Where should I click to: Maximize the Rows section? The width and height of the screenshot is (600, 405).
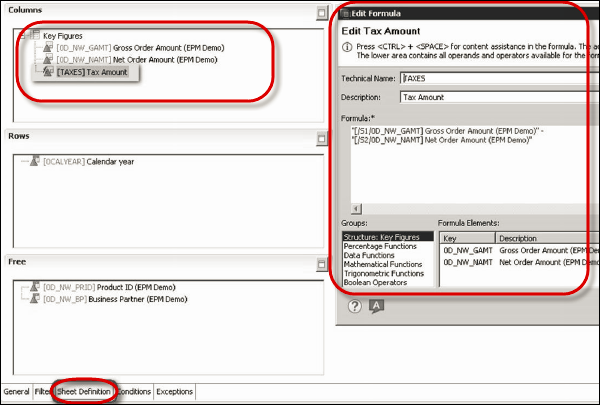(x=321, y=139)
